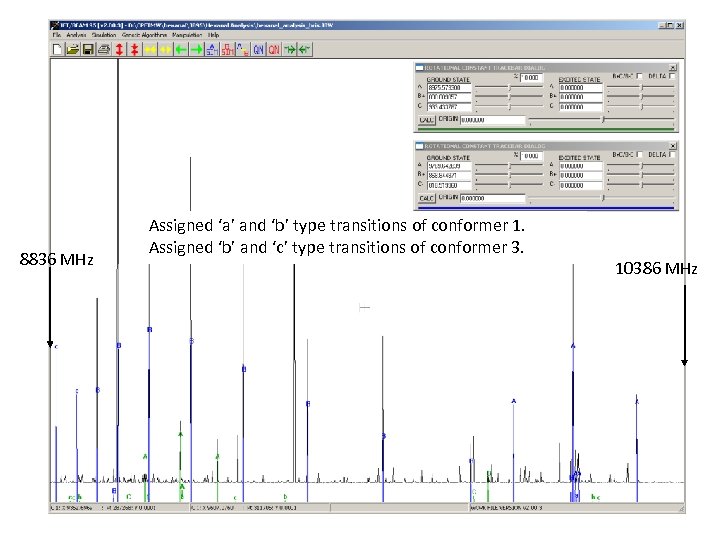Click the blue QN quantum numbers icon
The width and height of the screenshot is (720, 540).
[x=259, y=50]
